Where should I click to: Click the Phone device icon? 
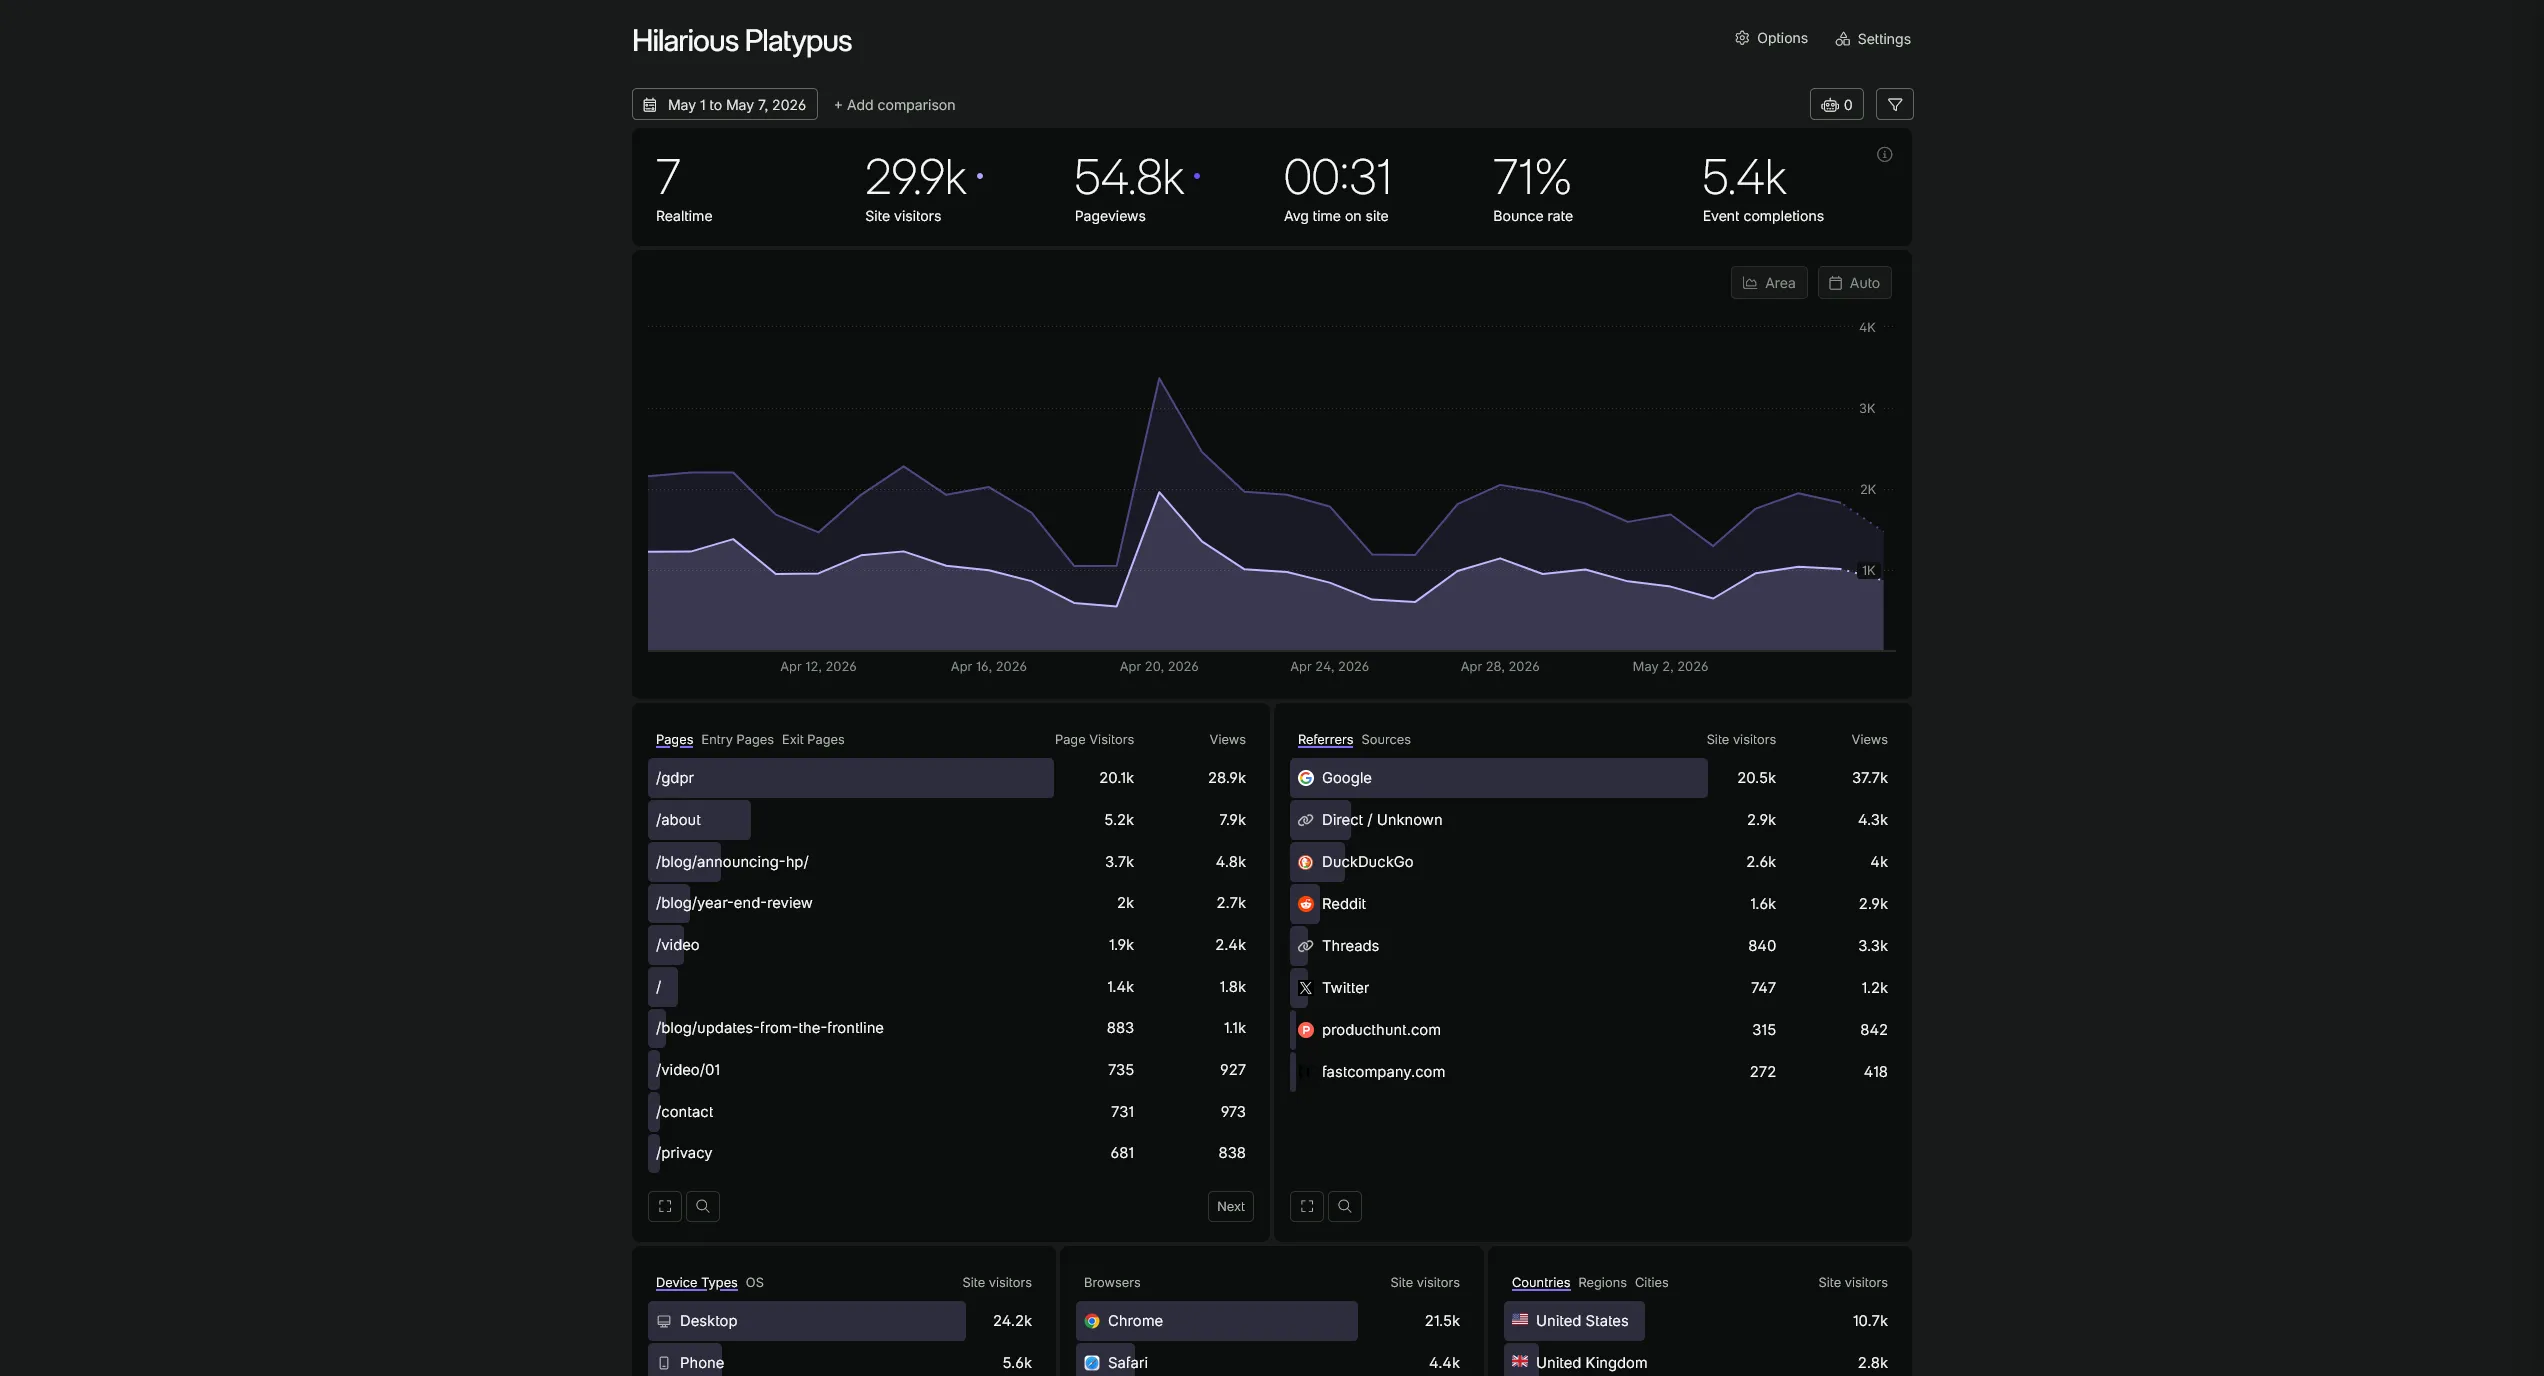click(x=663, y=1363)
